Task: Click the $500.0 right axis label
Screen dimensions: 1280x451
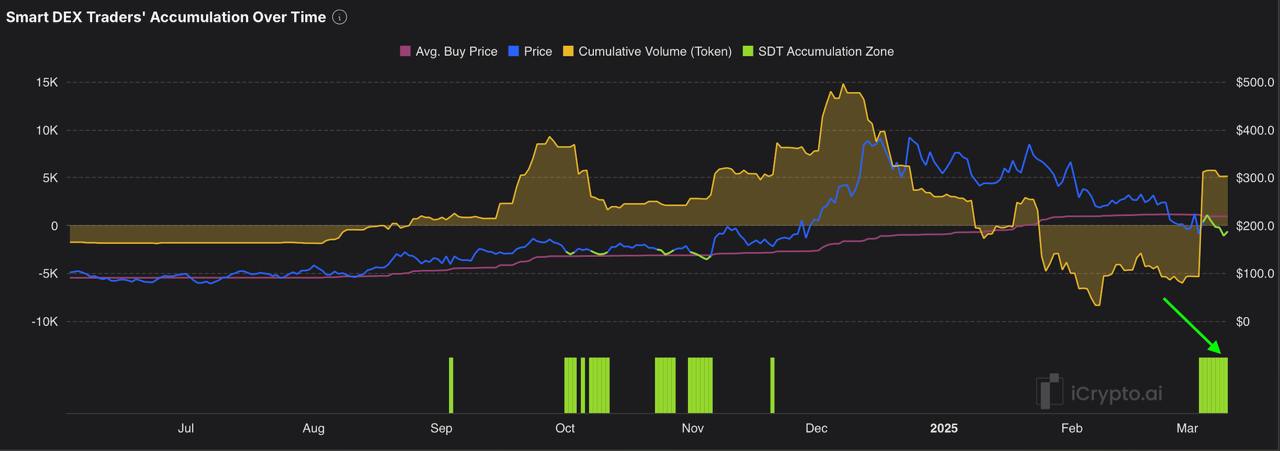Action: (x=1254, y=82)
